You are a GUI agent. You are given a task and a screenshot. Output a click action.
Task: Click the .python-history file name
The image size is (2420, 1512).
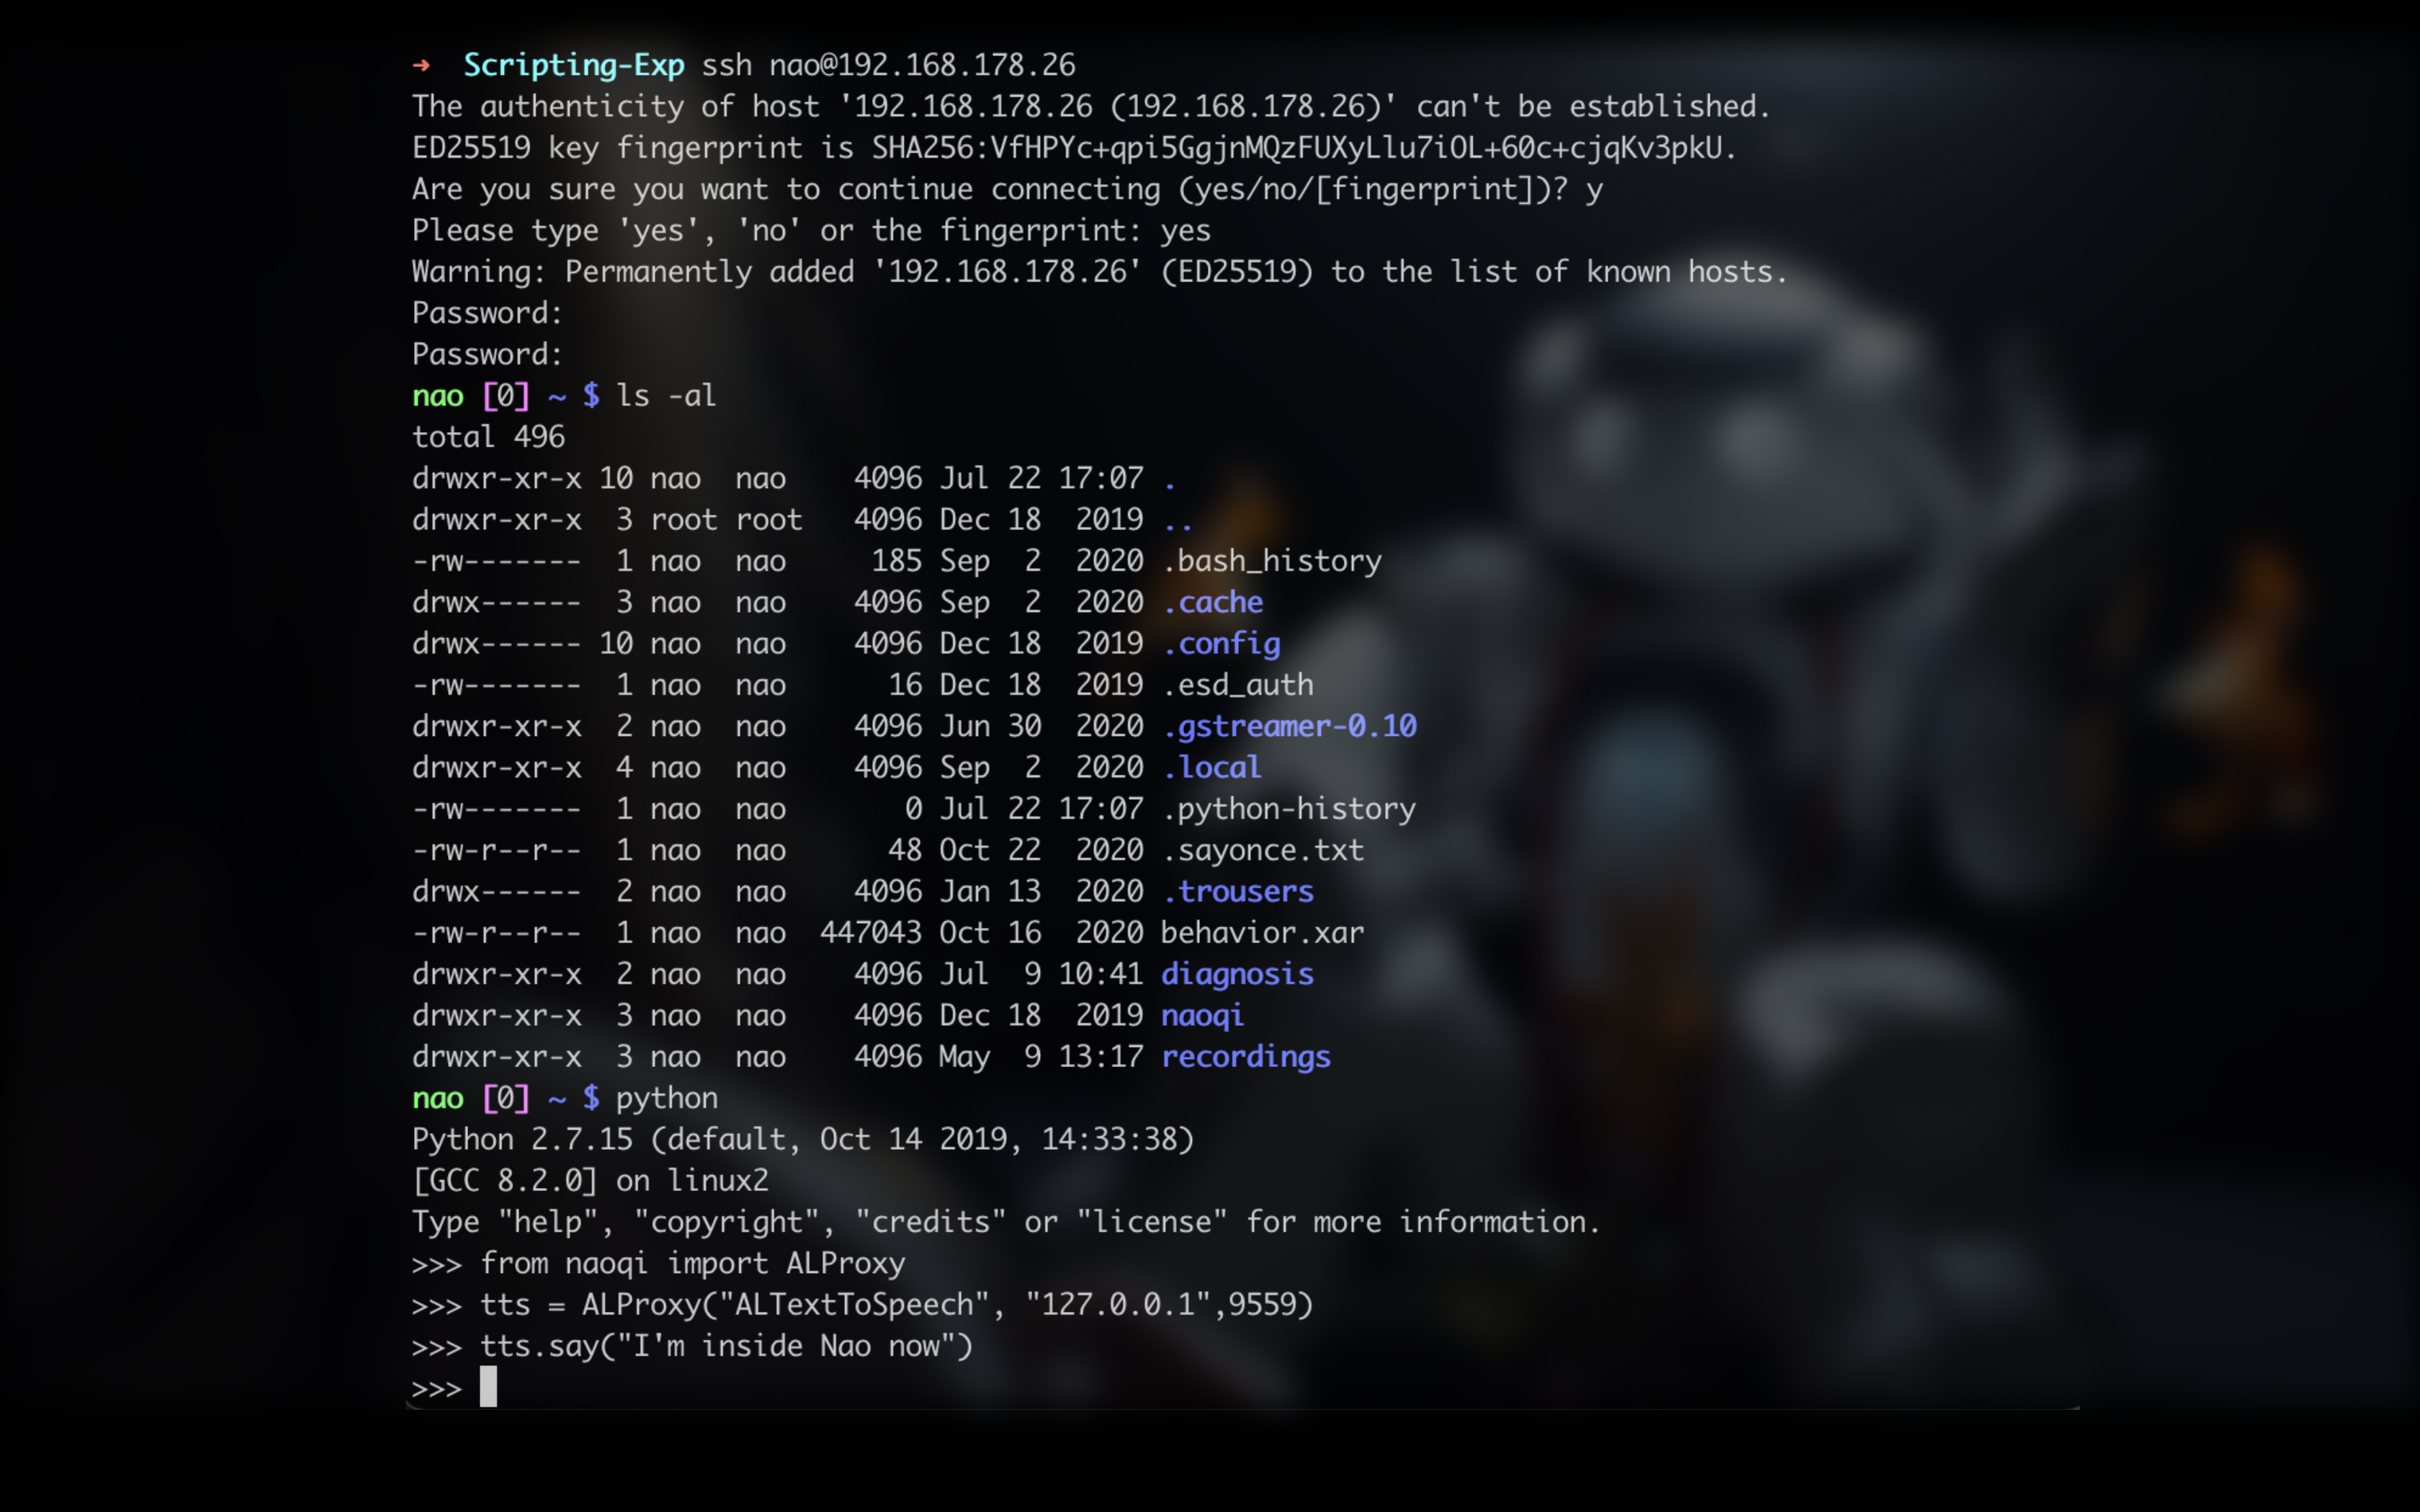(1289, 809)
